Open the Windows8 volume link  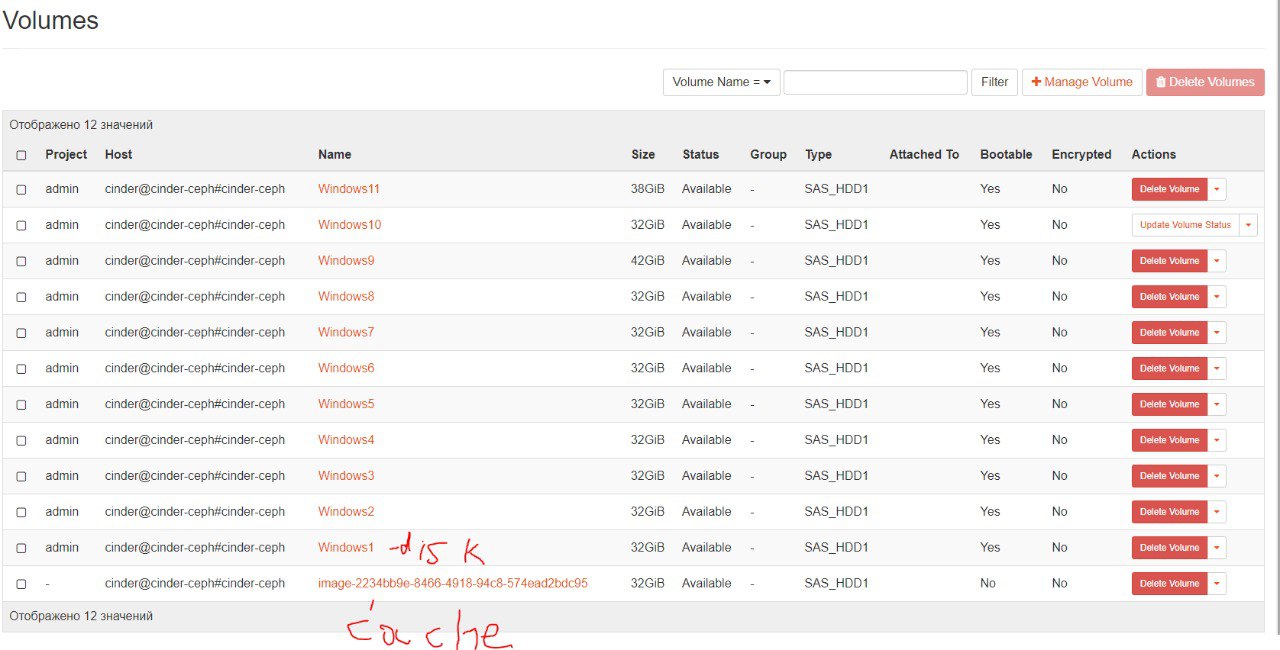tap(346, 297)
